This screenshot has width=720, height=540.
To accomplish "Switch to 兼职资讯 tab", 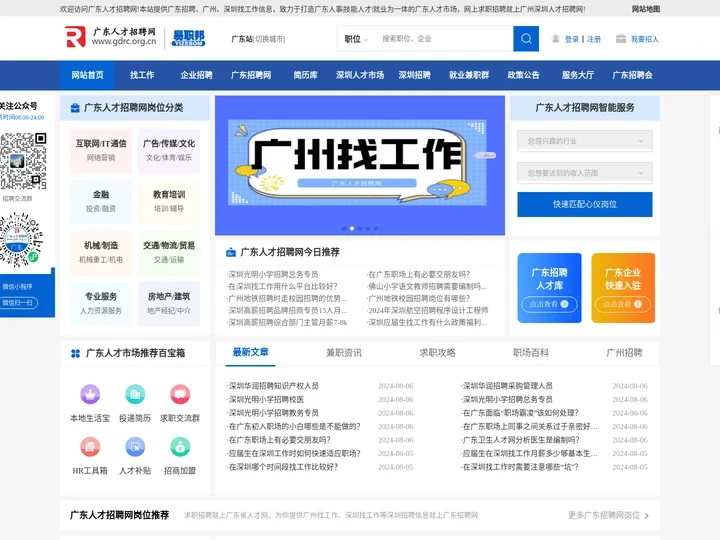I will pyautogui.click(x=344, y=353).
